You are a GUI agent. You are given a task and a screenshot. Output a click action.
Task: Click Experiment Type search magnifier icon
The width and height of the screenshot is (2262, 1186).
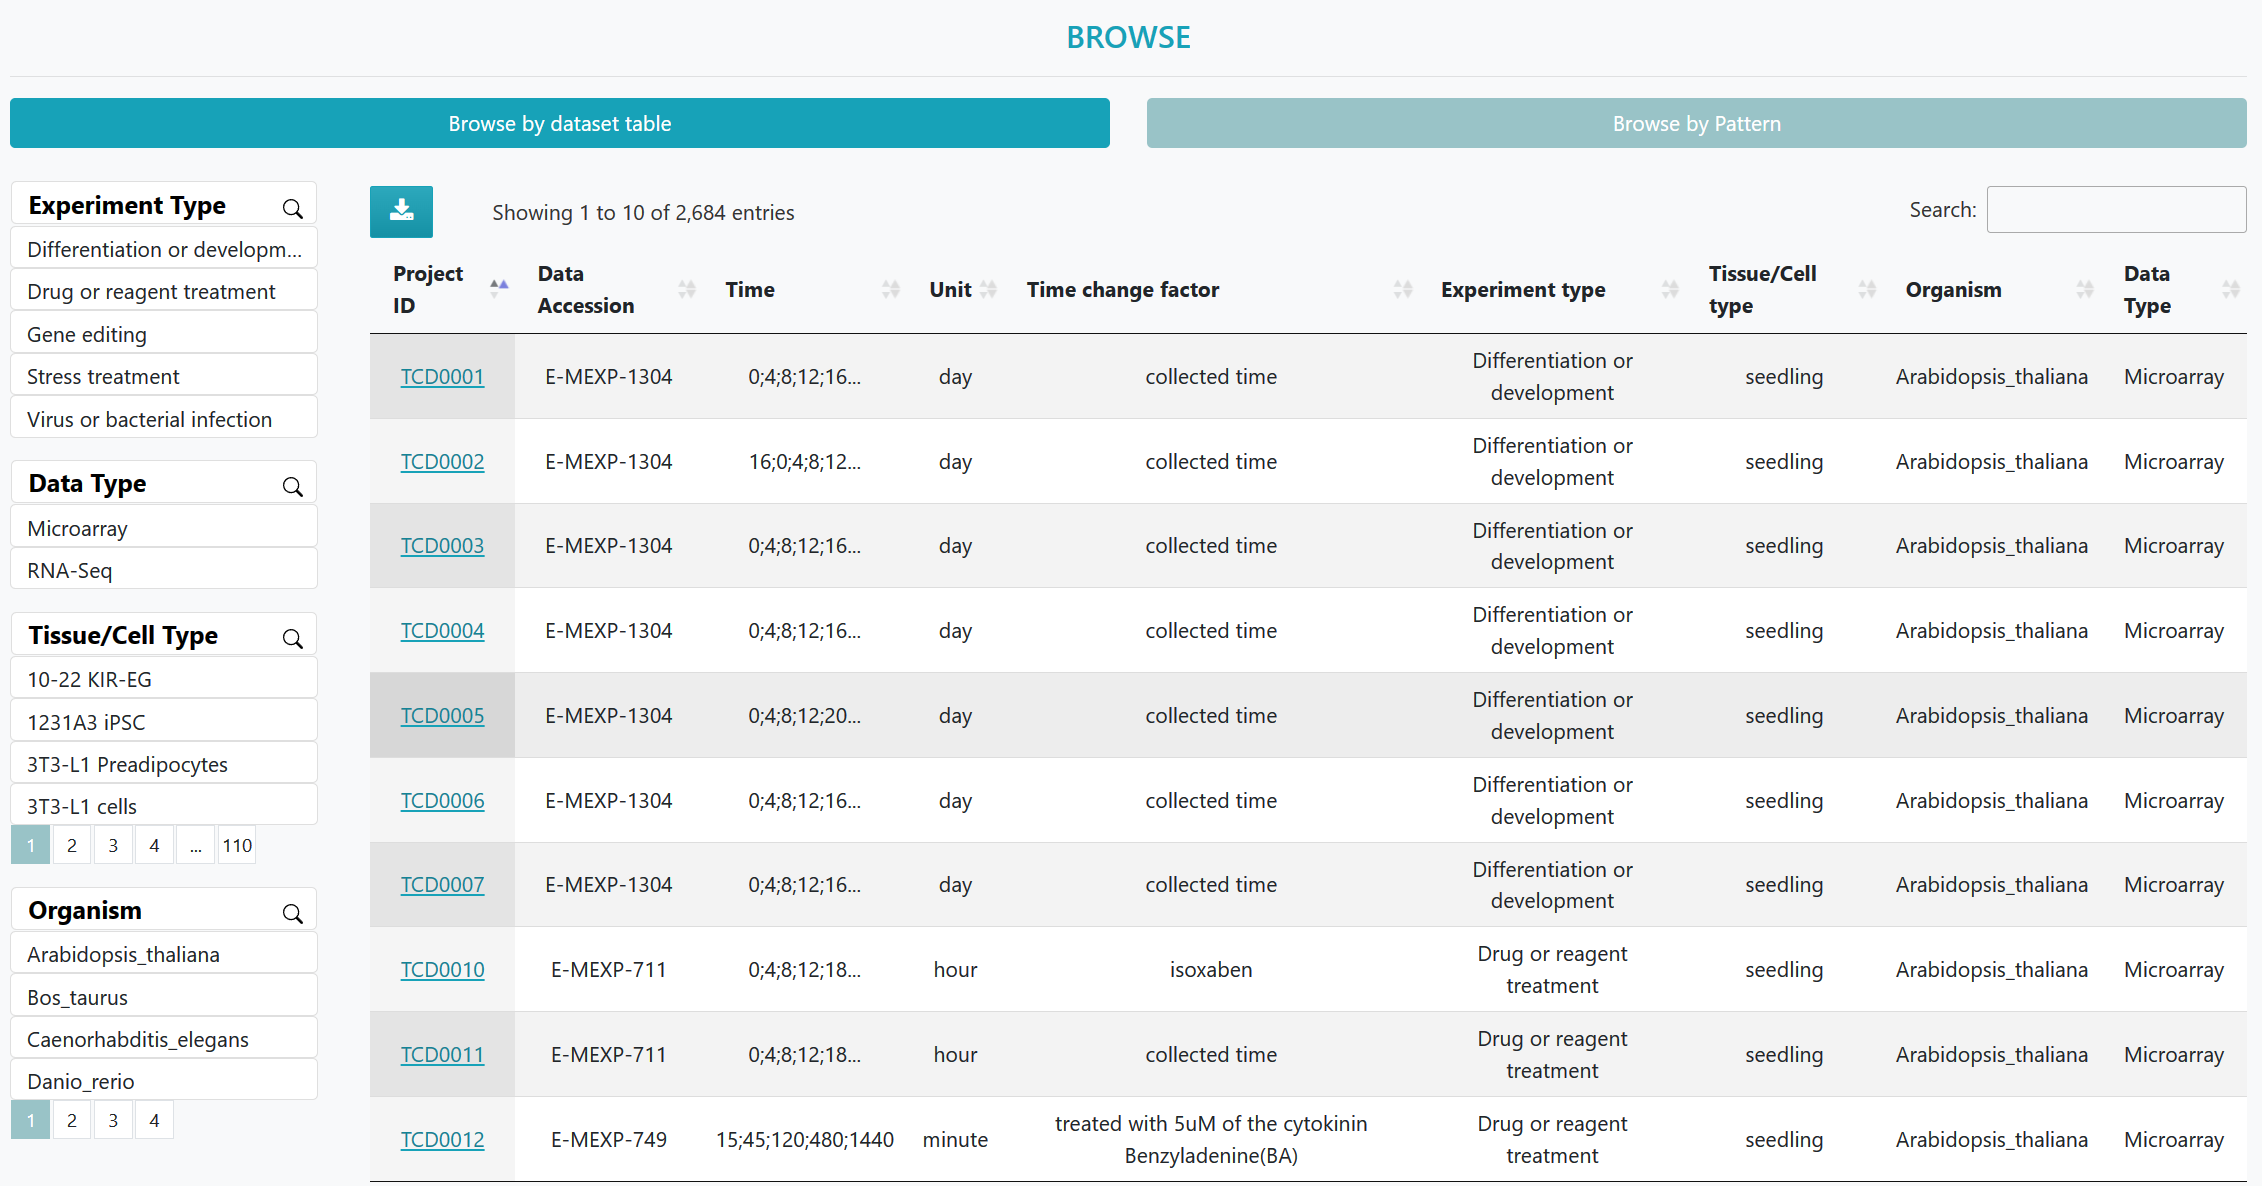pos(292,208)
